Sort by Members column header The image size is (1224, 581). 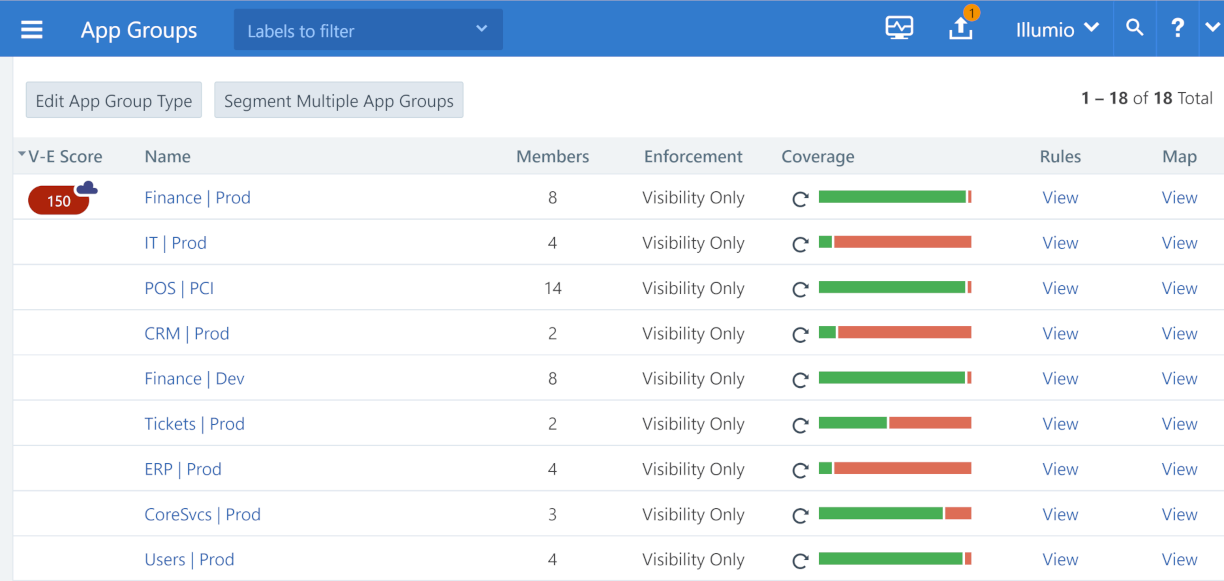552,156
